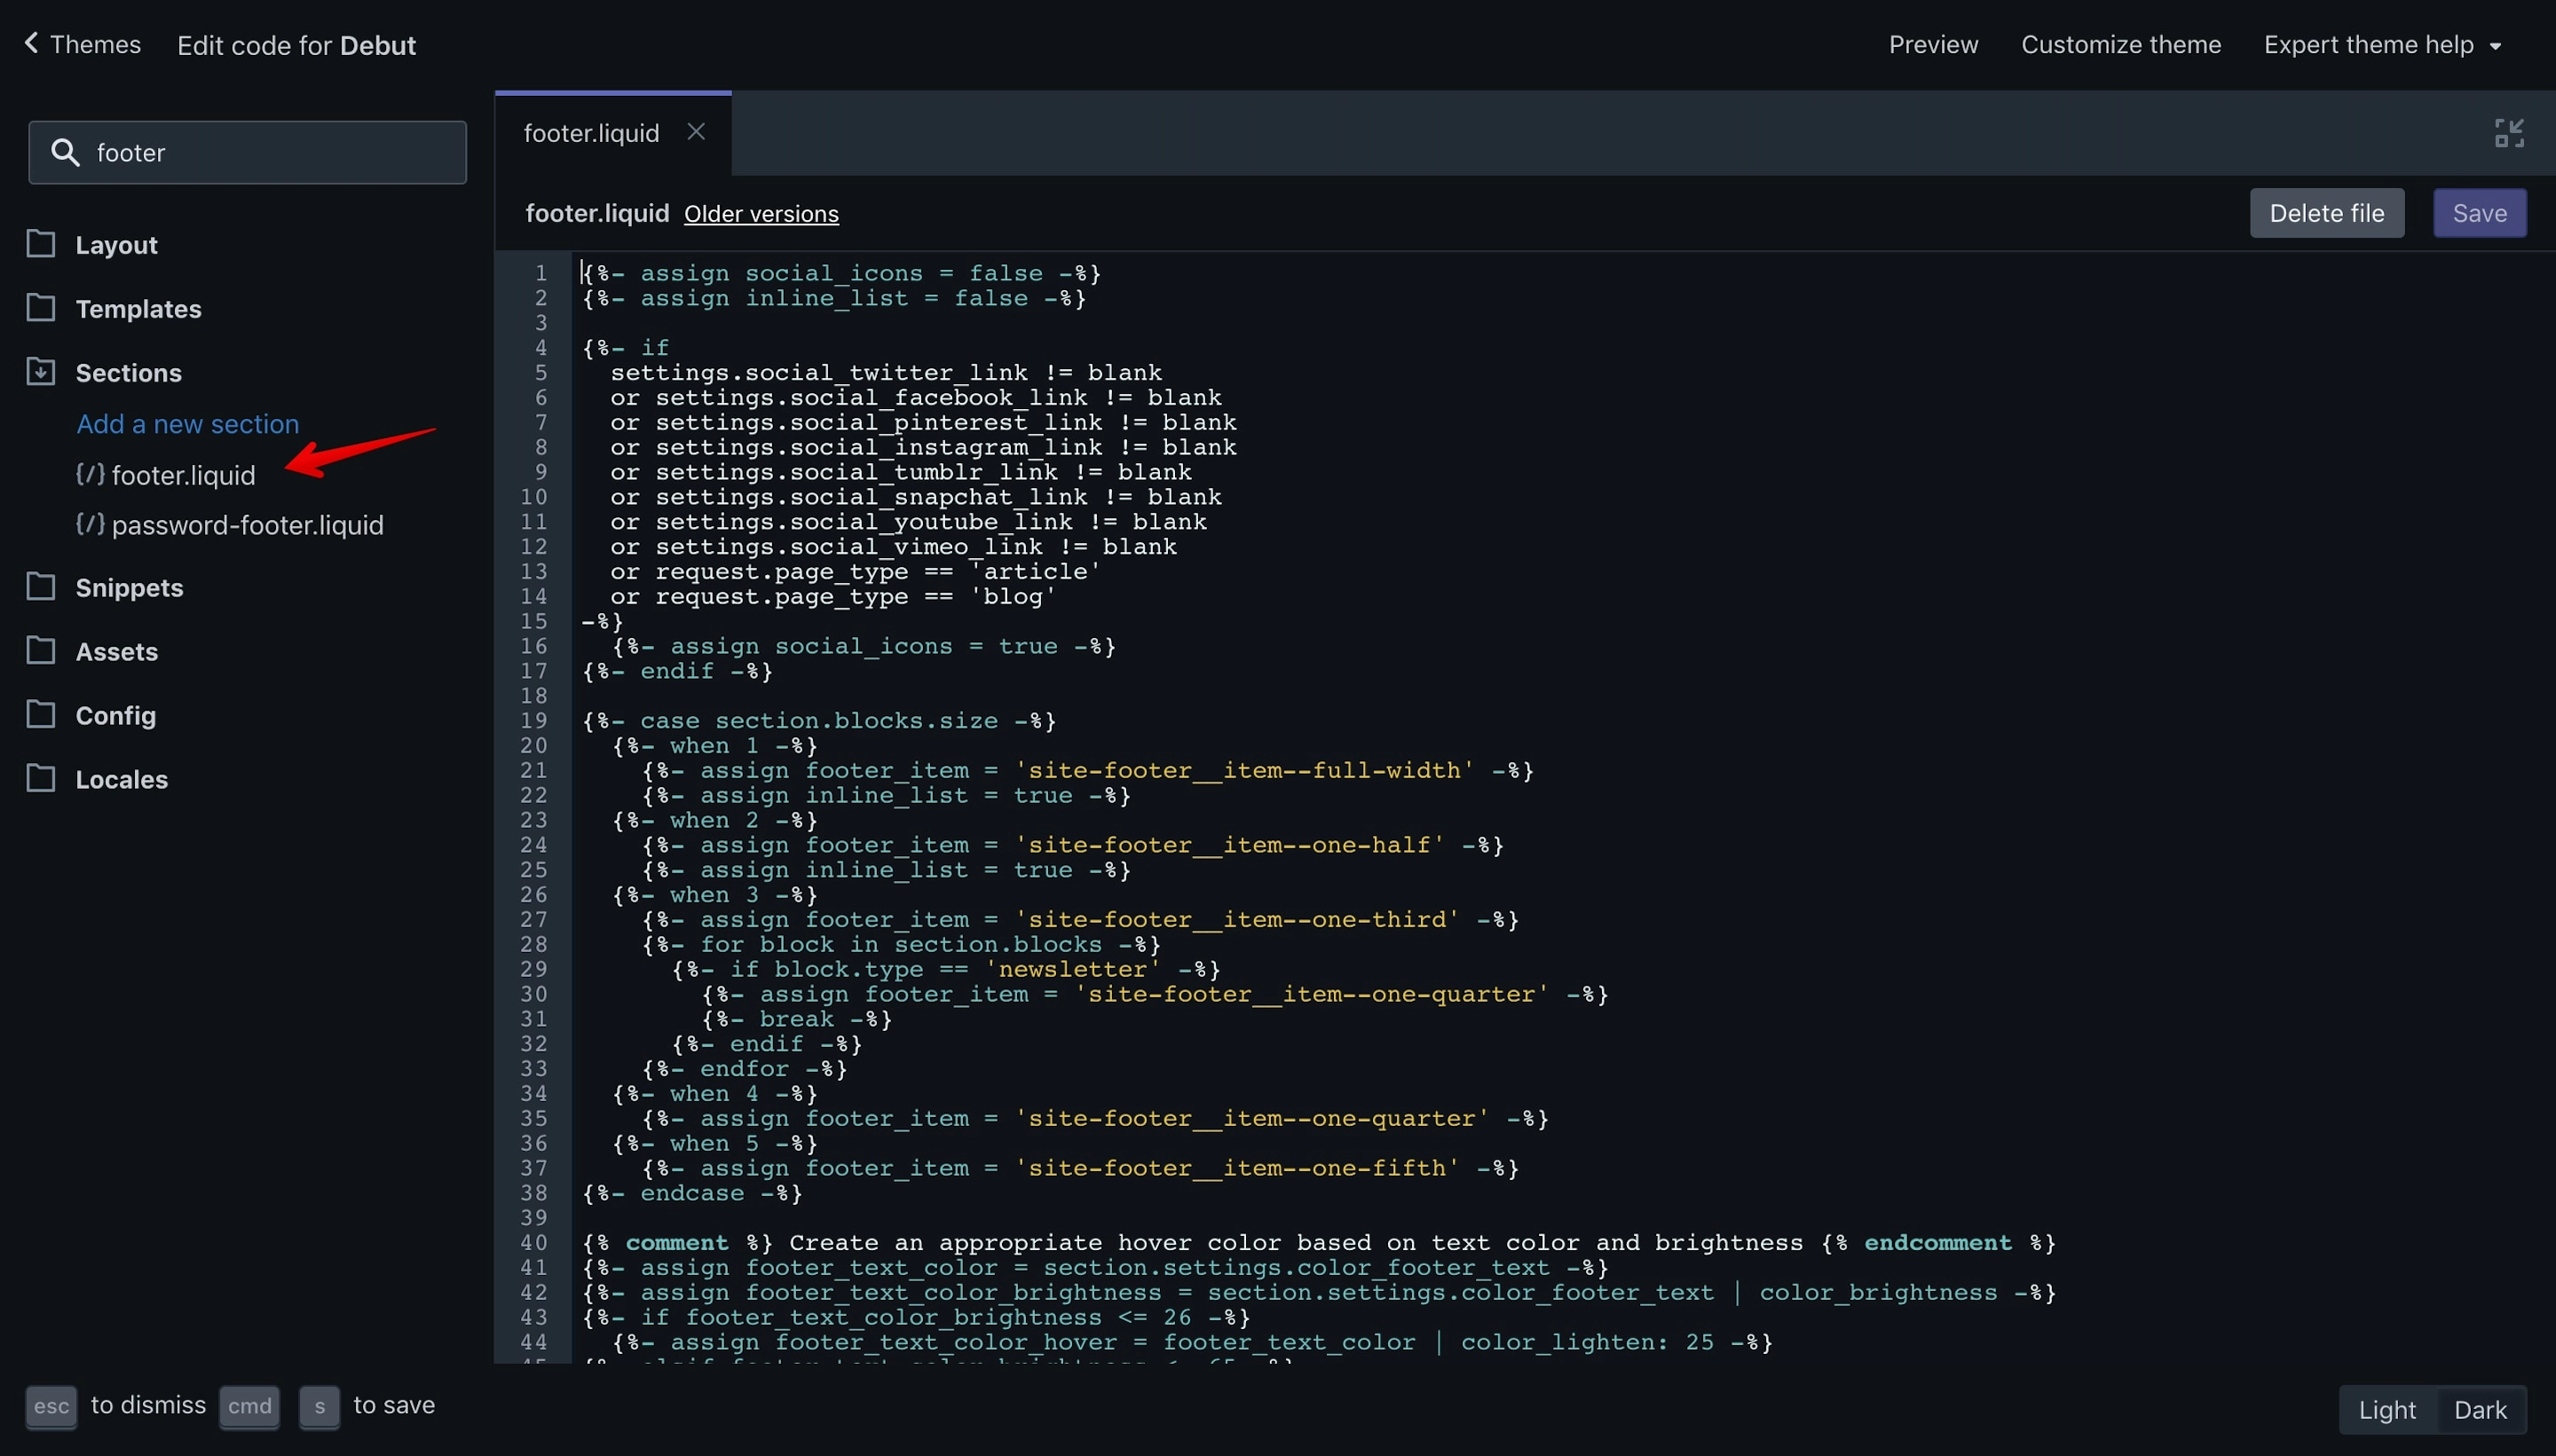The width and height of the screenshot is (2556, 1456).
Task: Click 'endcomment' keyword on line 40
Action: point(1938,1243)
